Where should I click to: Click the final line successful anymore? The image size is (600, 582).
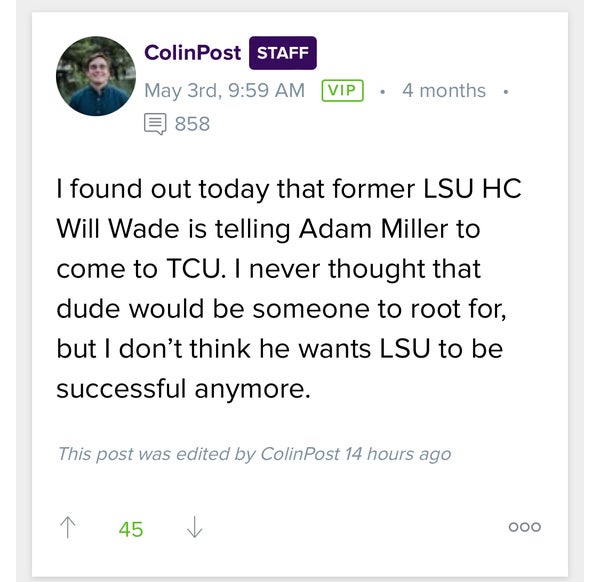pyautogui.click(x=183, y=390)
